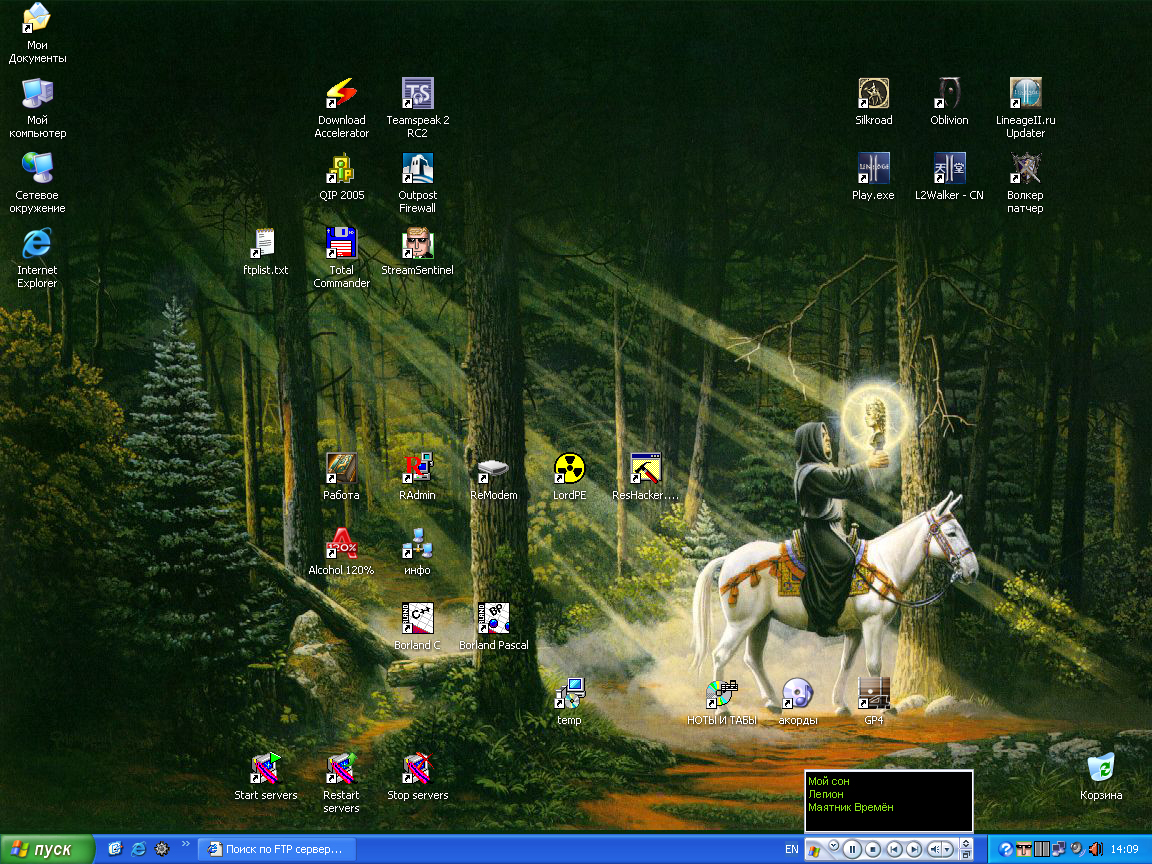The width and height of the screenshot is (1152, 864).
Task: Select the ftplist.txt file shortcut
Action: [x=265, y=245]
